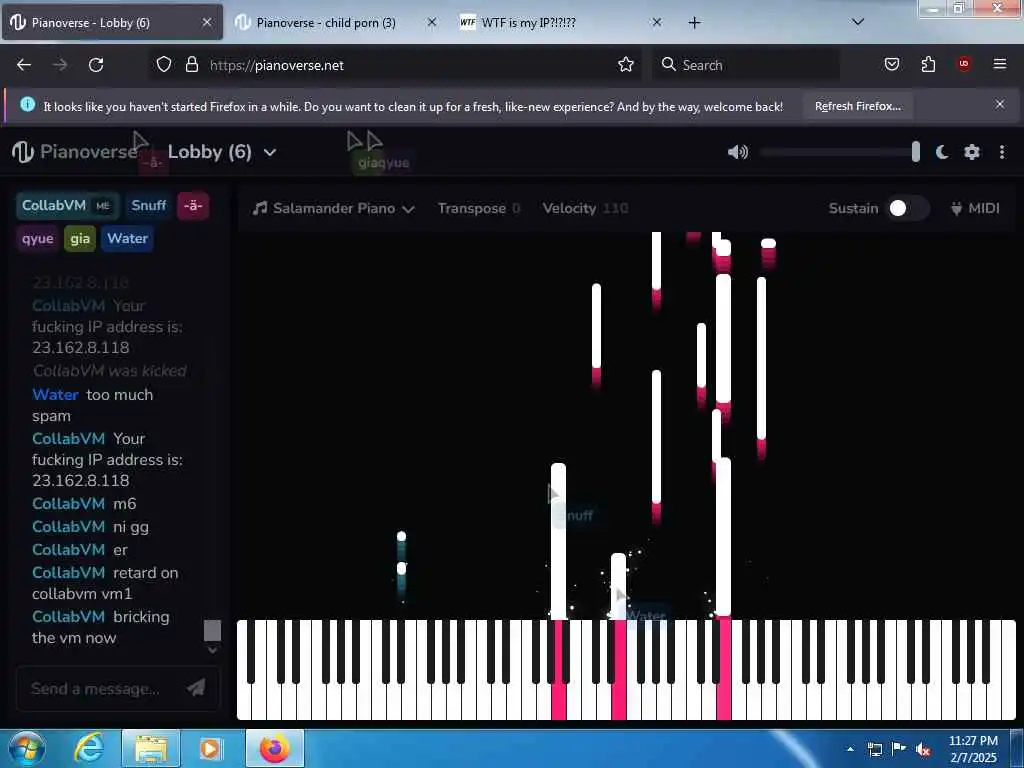1024x768 pixels.
Task: Open Windows Start button
Action: pos(26,748)
